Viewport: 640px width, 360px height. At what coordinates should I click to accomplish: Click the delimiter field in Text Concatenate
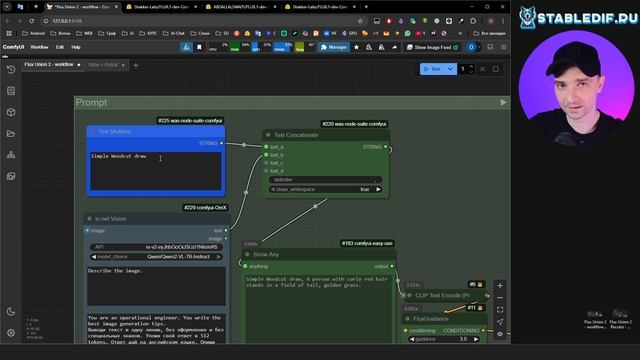tap(326, 180)
